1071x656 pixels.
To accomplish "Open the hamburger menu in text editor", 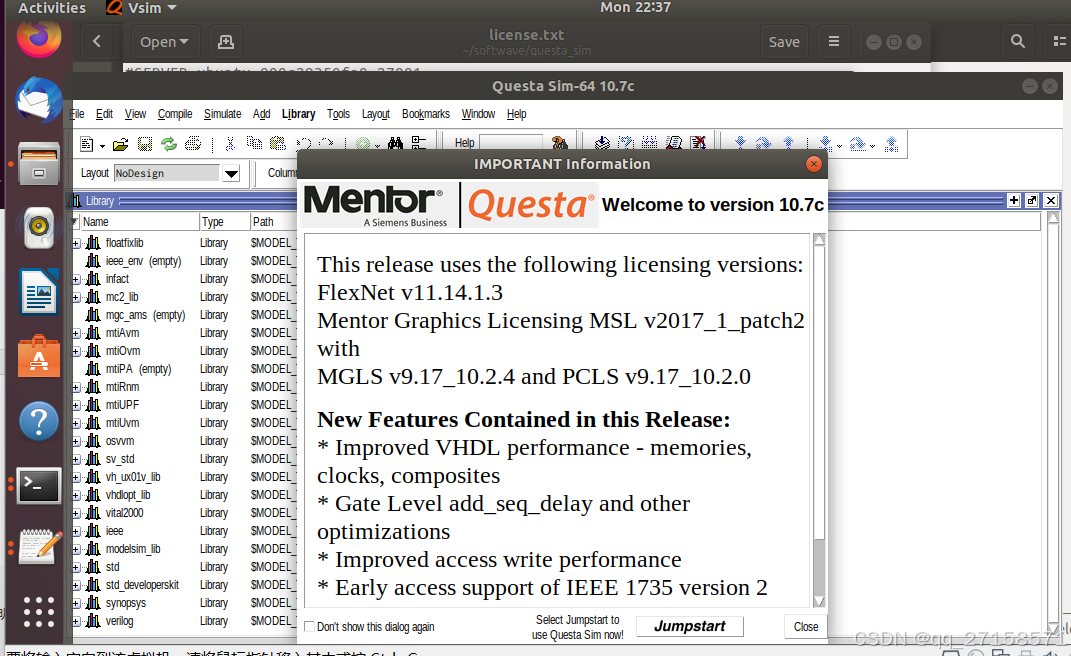I will click(833, 42).
